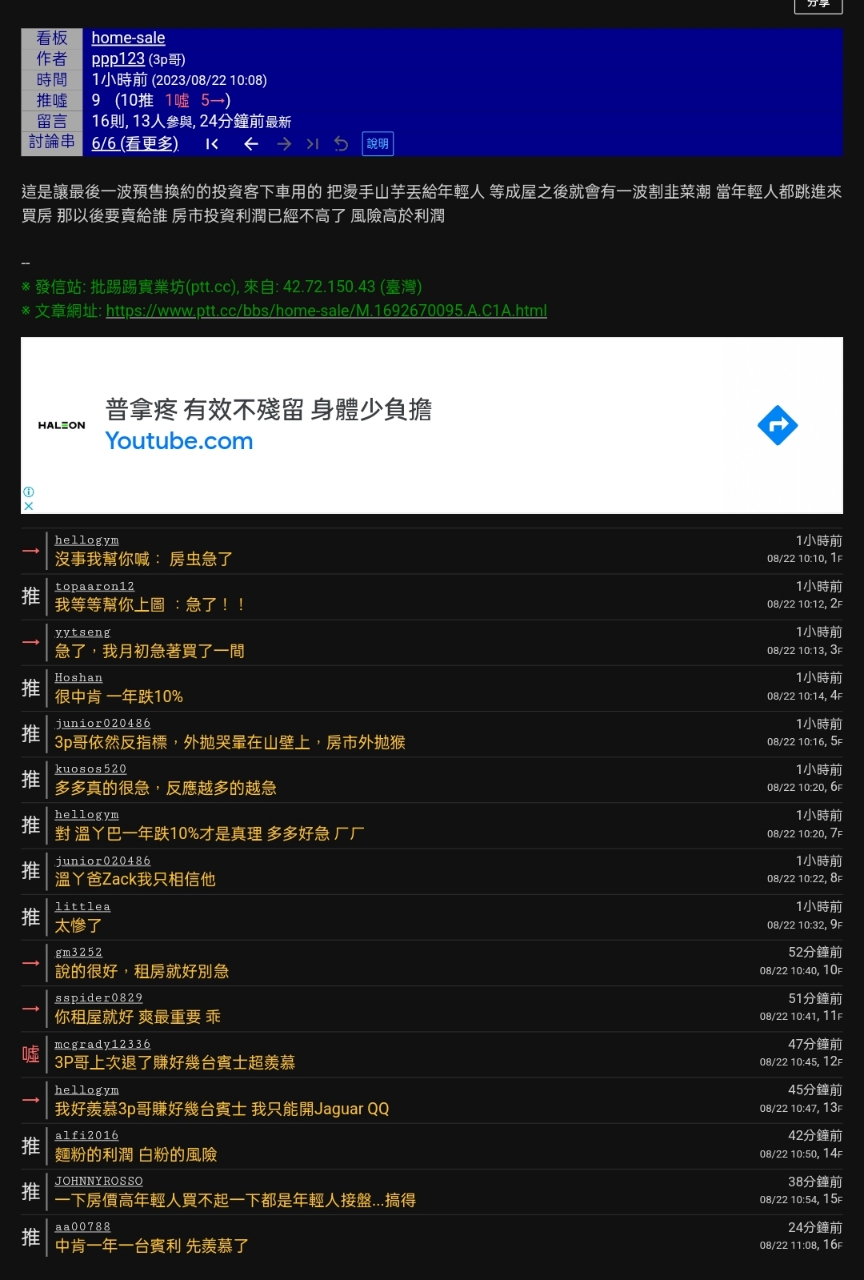Image resolution: width=864 pixels, height=1280 pixels.
Task: Open author ppp123 profile link
Action: pyautogui.click(x=118, y=59)
